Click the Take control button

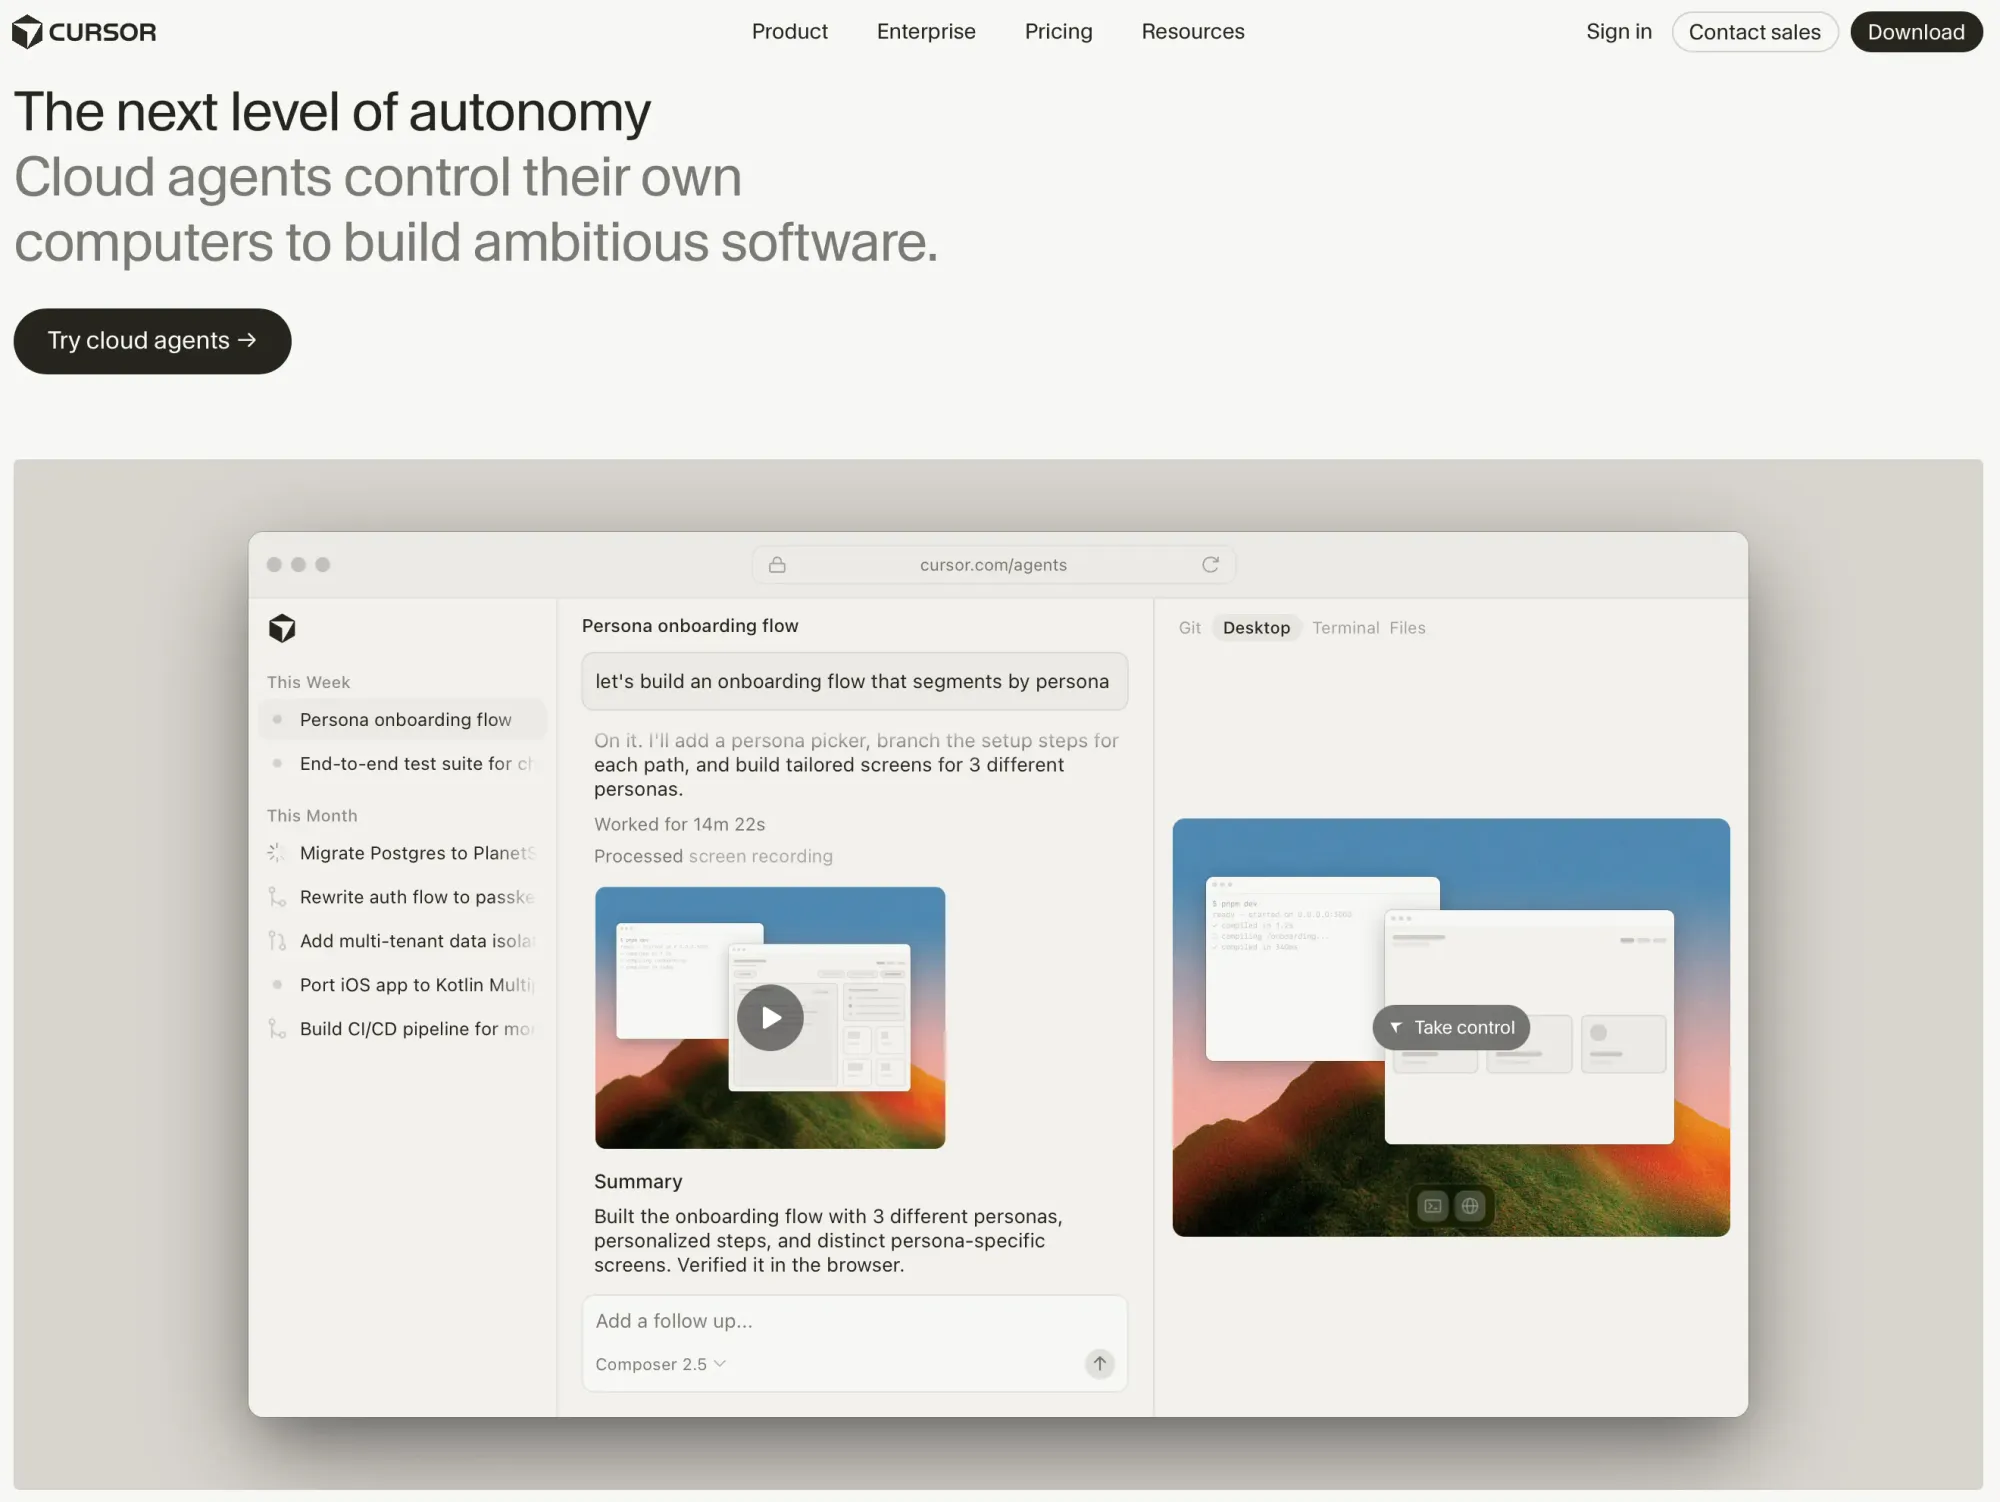(1451, 1028)
